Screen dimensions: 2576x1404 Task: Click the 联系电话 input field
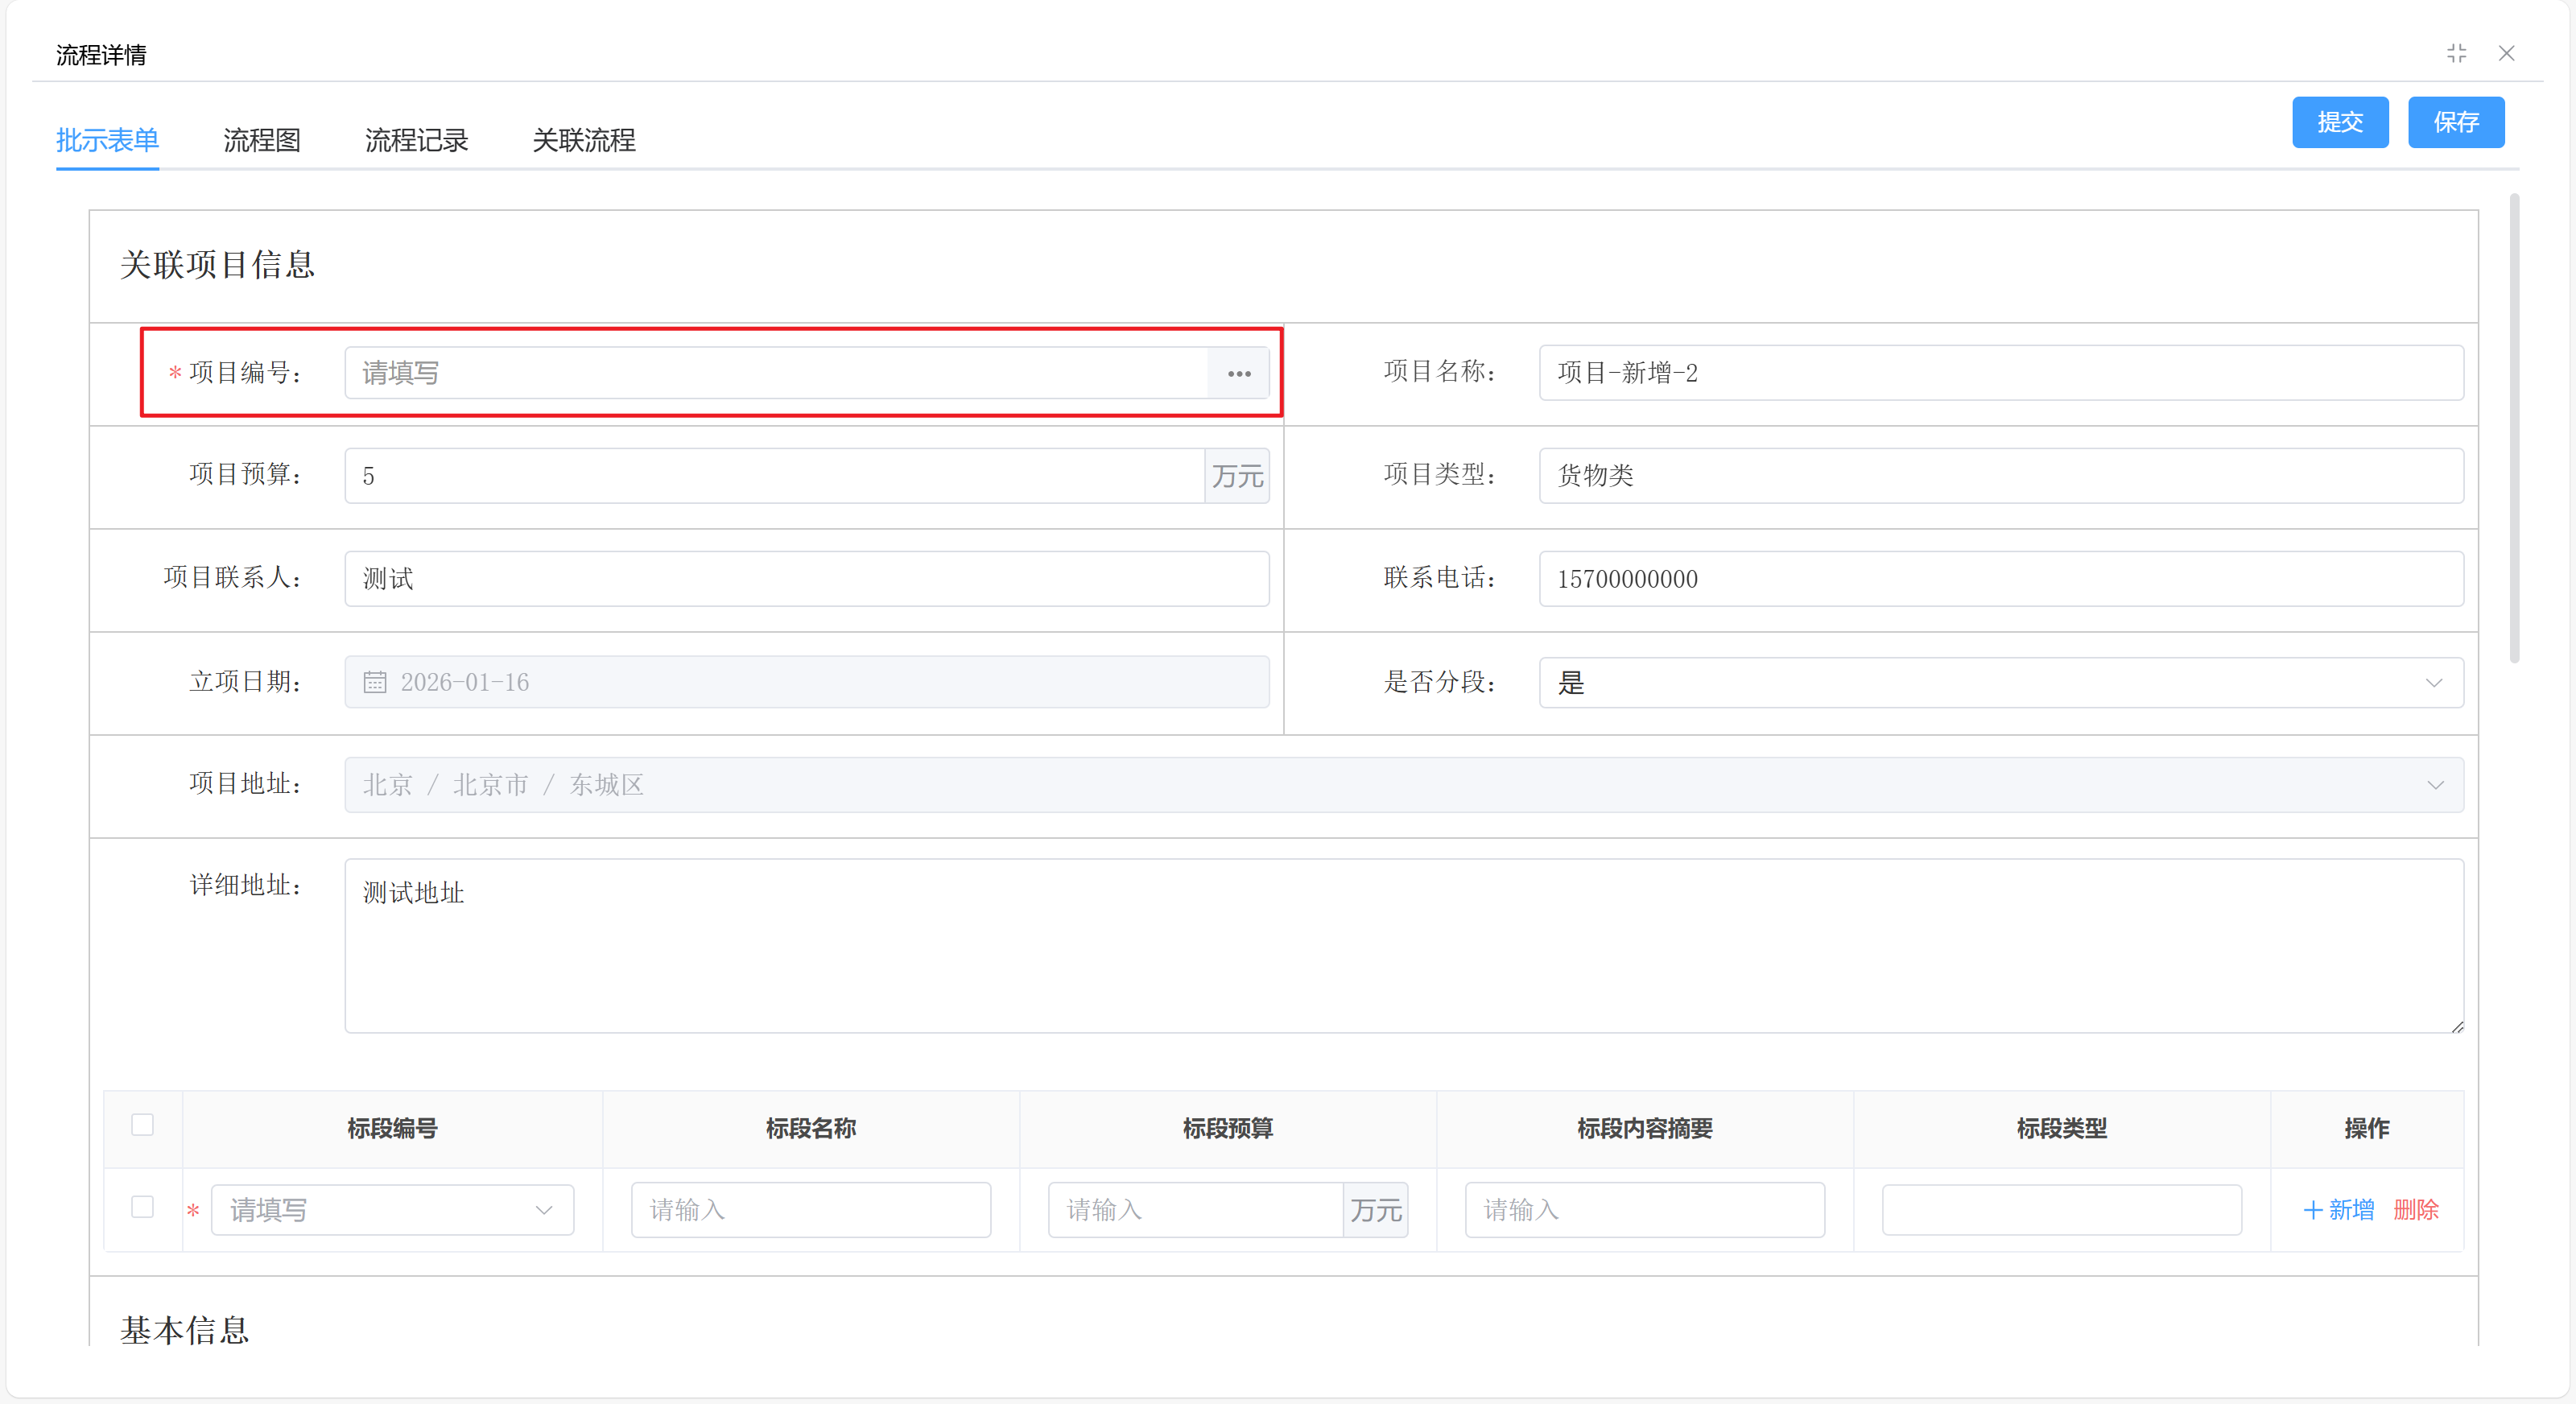point(2001,579)
